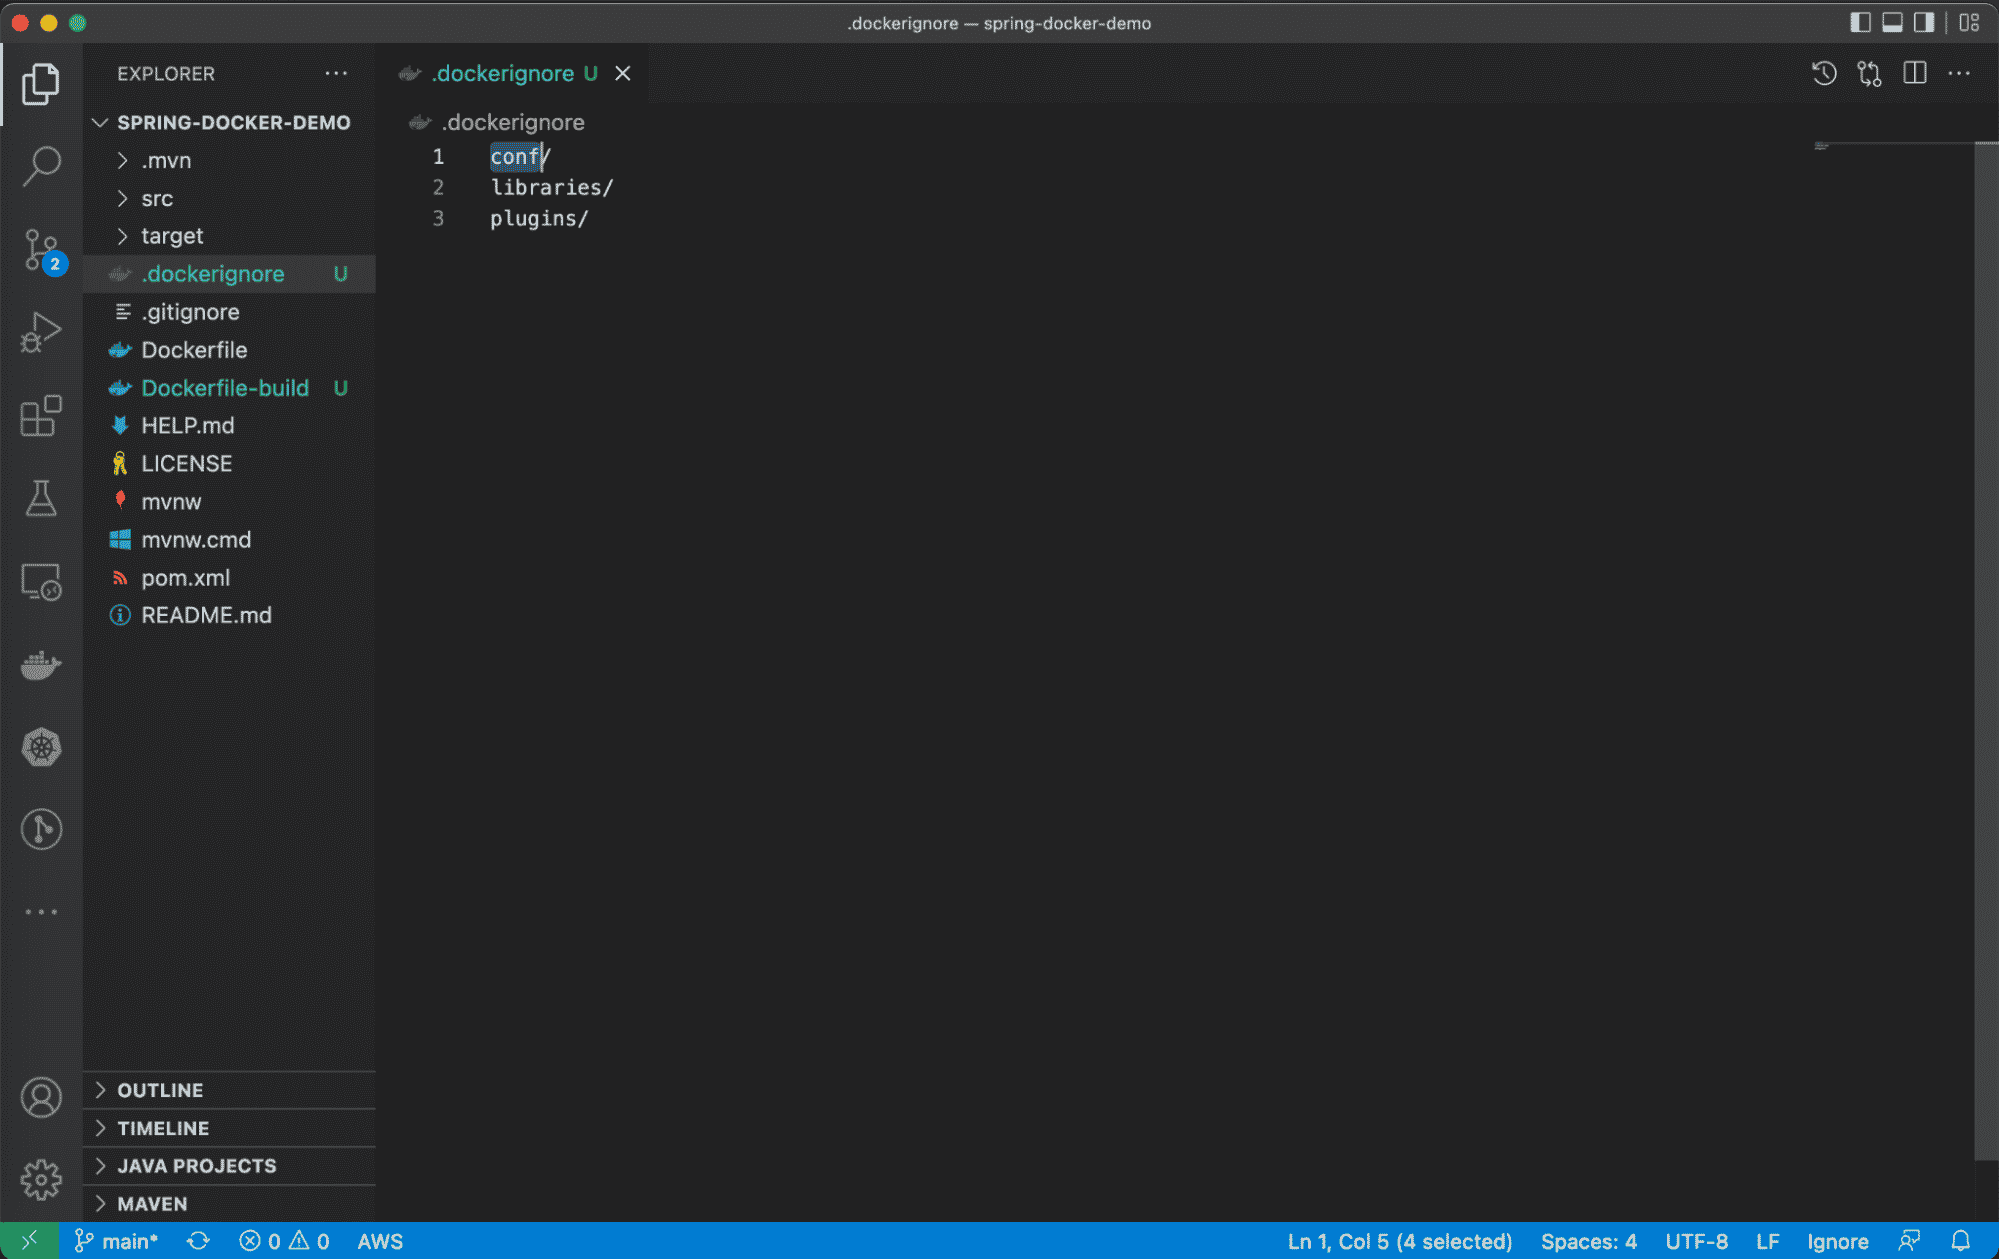Split the editor using the toolbar icon
The width and height of the screenshot is (1999, 1260).
tap(1915, 73)
